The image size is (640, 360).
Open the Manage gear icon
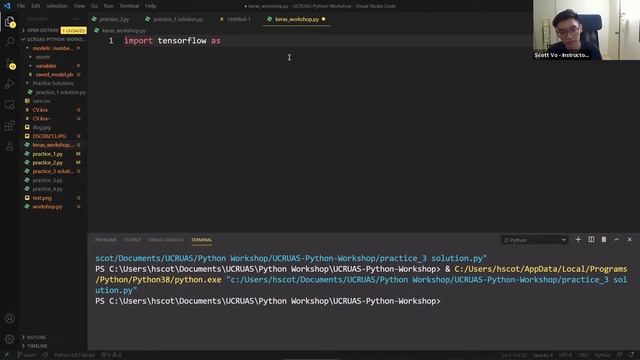click(9, 339)
